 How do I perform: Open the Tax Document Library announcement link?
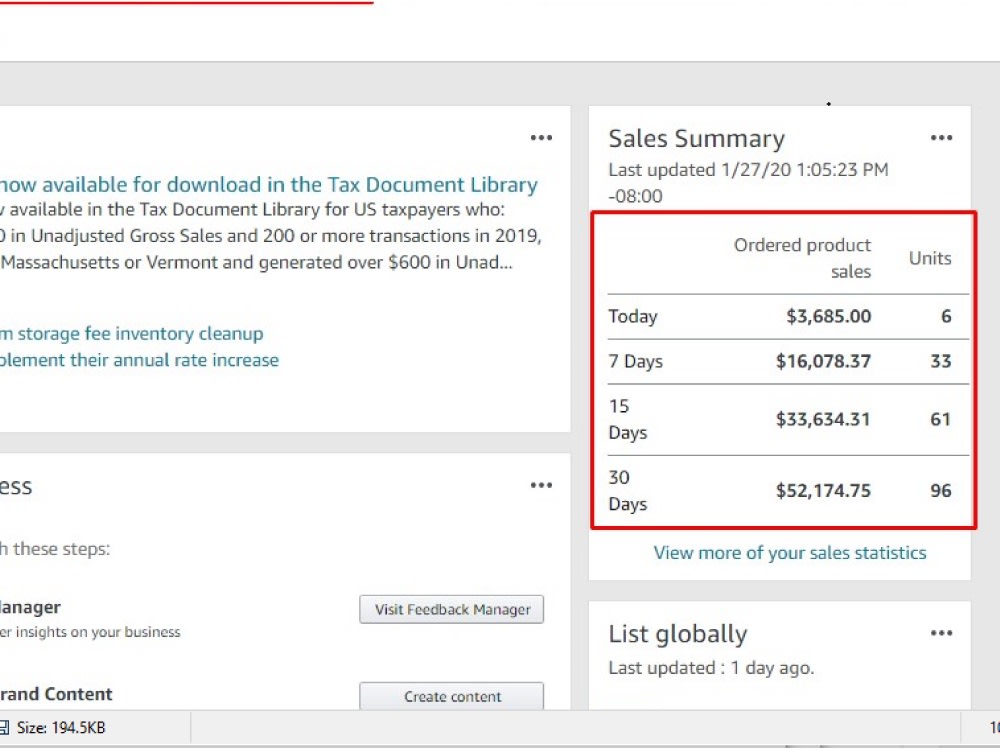point(268,184)
